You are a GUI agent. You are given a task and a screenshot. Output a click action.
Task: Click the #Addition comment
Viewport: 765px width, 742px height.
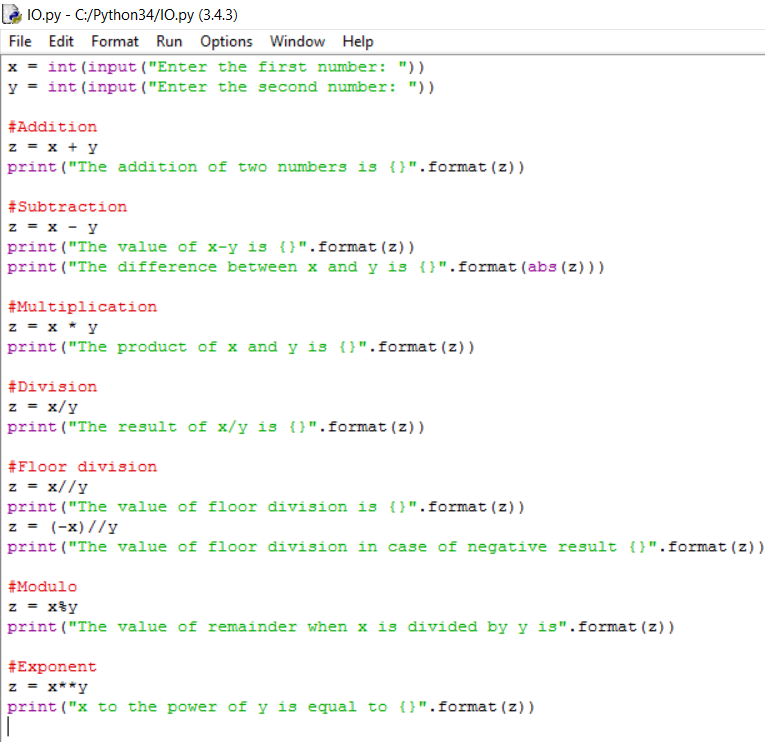click(52, 127)
